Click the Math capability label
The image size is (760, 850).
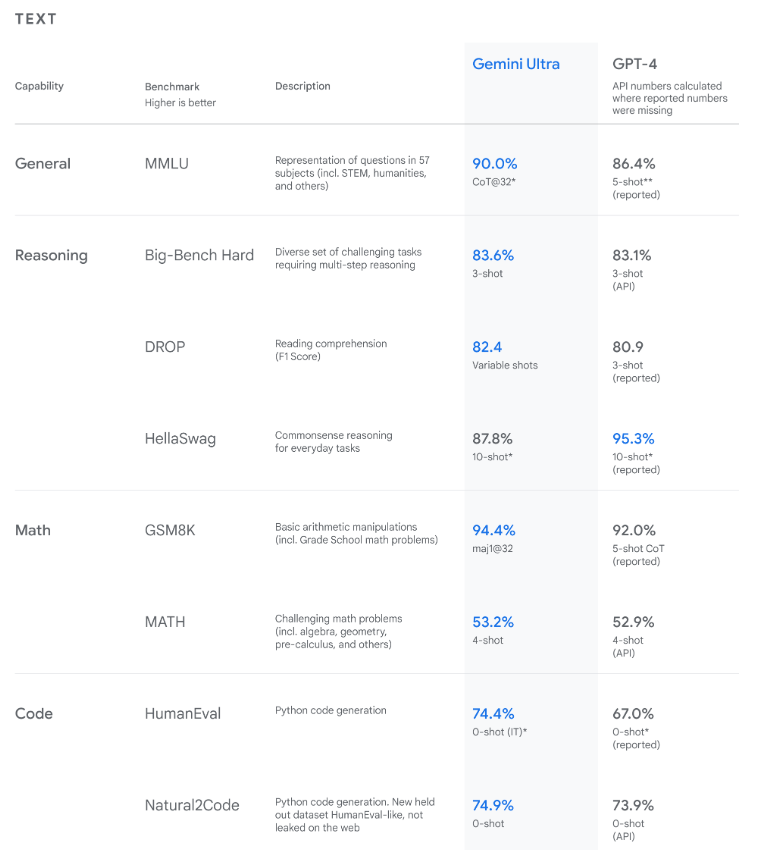[x=33, y=530]
